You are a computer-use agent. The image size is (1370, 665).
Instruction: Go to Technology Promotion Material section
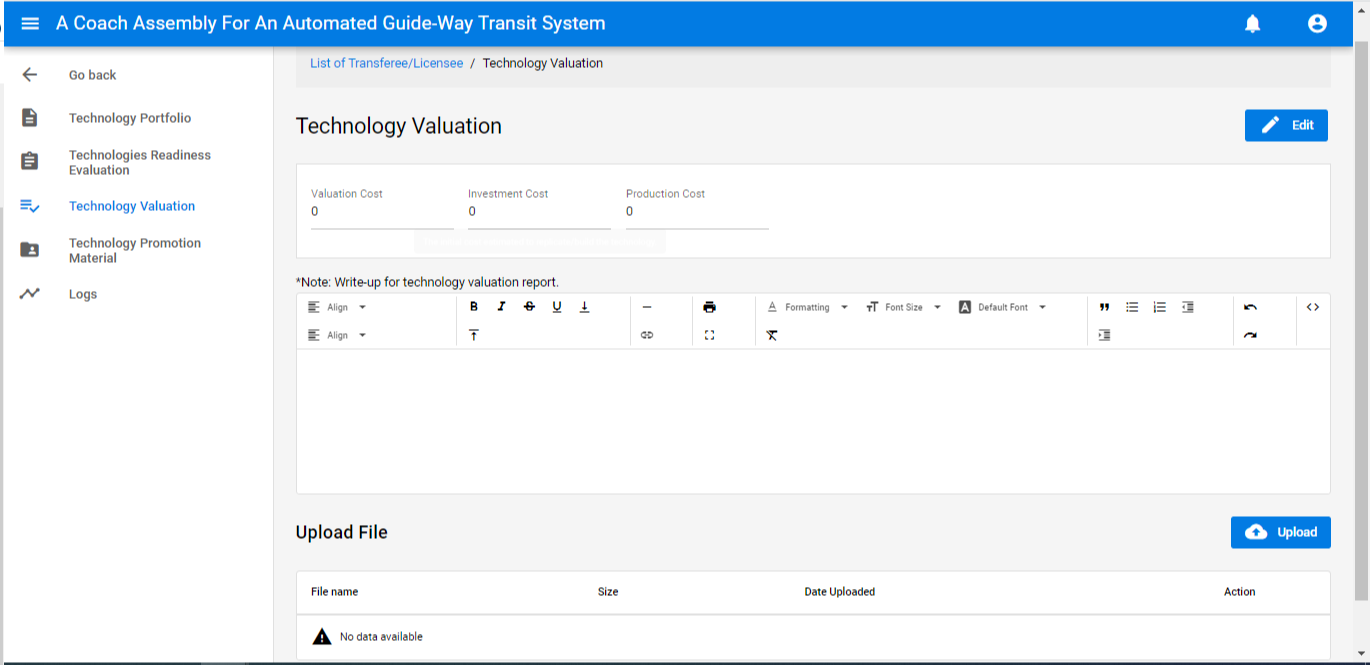(135, 250)
